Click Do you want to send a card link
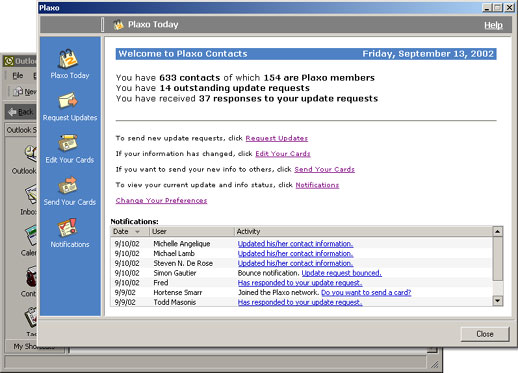 (366, 292)
